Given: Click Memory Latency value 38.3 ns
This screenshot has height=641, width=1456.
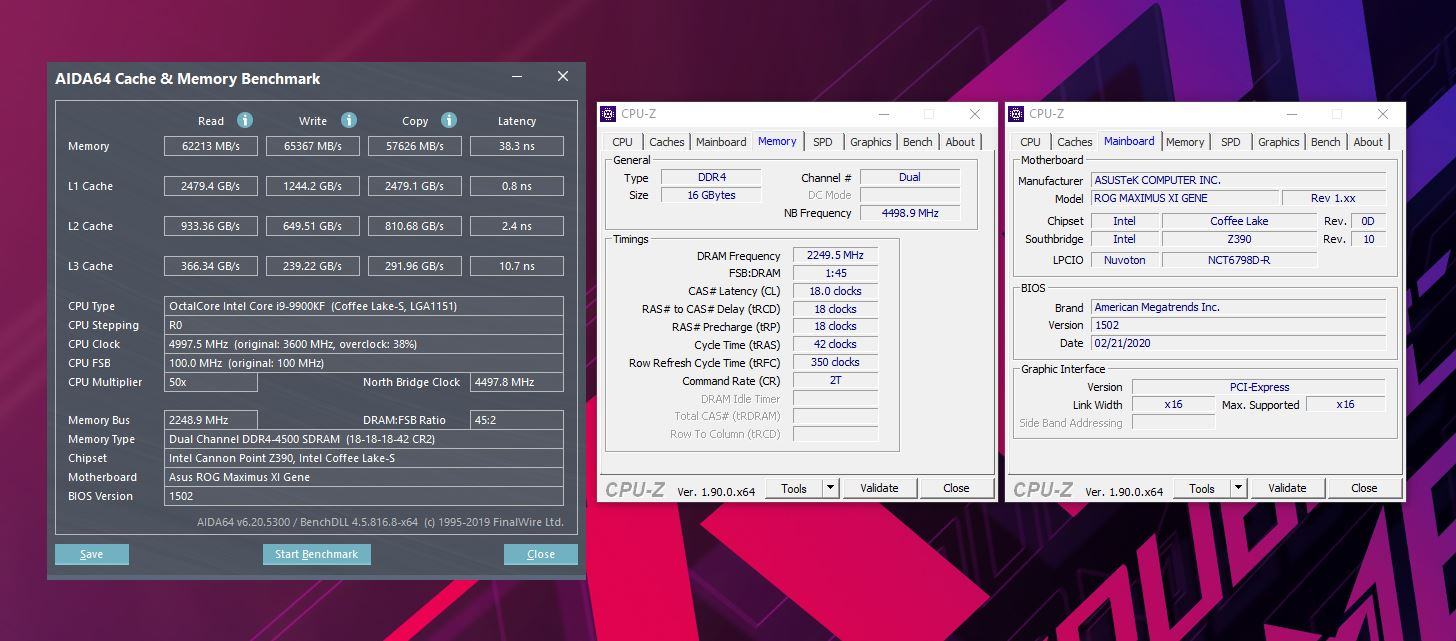Looking at the screenshot, I should pyautogui.click(x=517, y=146).
